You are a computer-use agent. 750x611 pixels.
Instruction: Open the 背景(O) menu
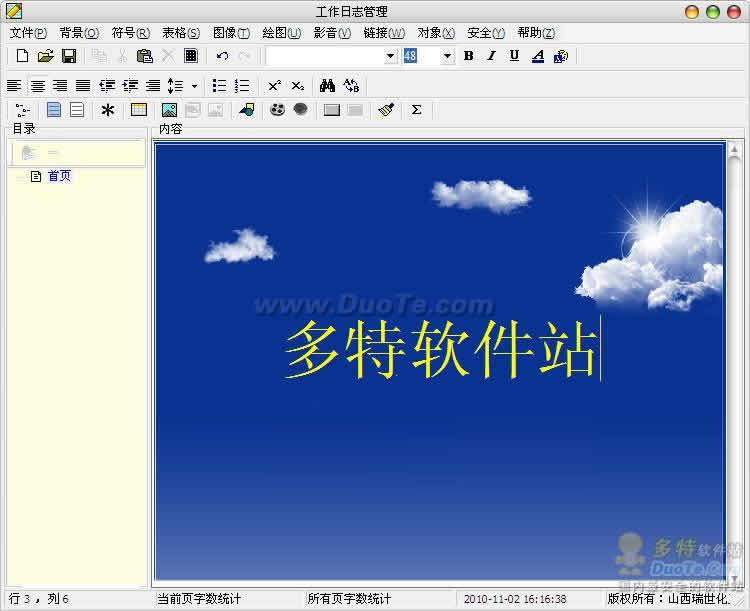tap(79, 33)
